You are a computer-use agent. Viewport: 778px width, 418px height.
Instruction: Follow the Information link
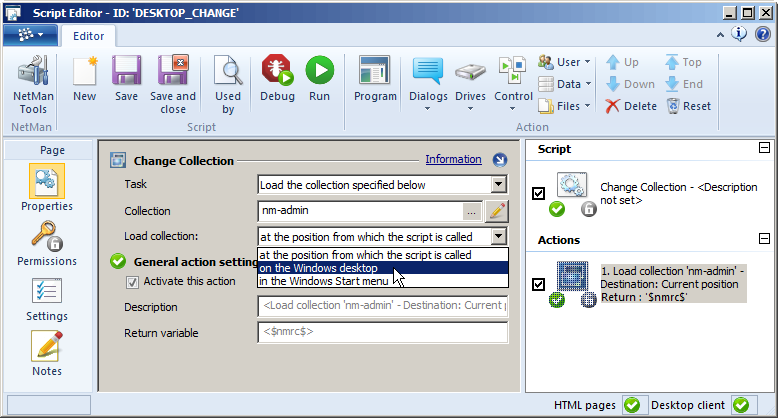(454, 159)
